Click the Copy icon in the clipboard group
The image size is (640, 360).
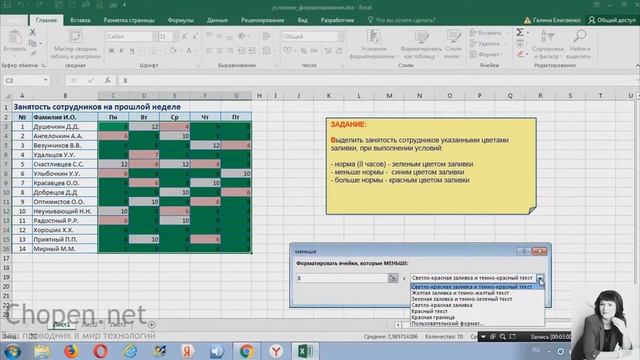coord(33,43)
